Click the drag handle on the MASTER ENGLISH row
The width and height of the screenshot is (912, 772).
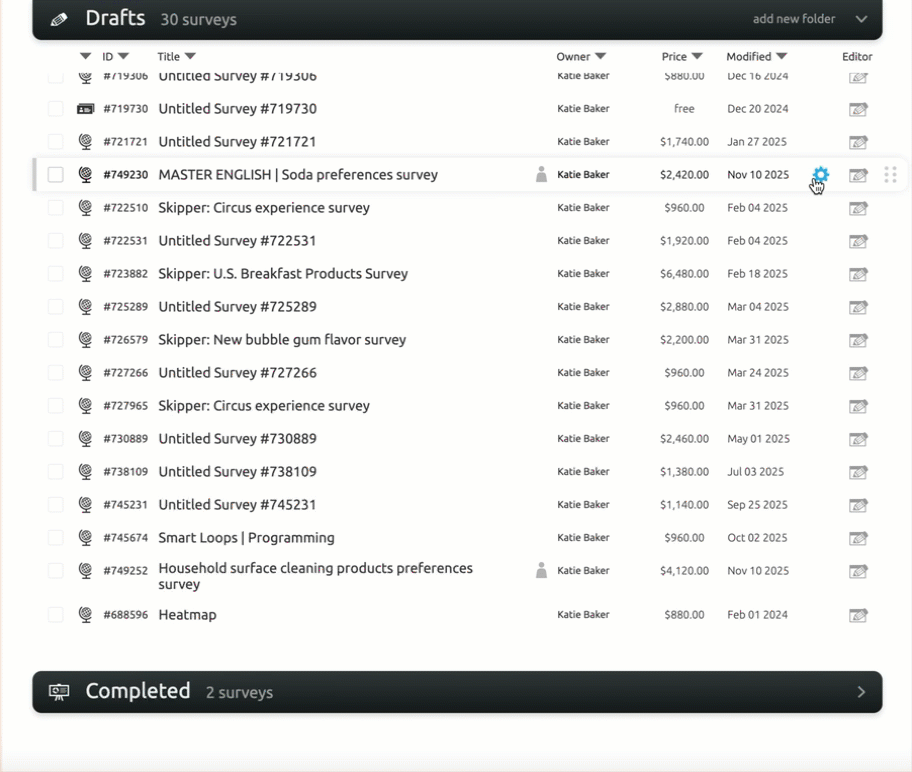tap(890, 175)
